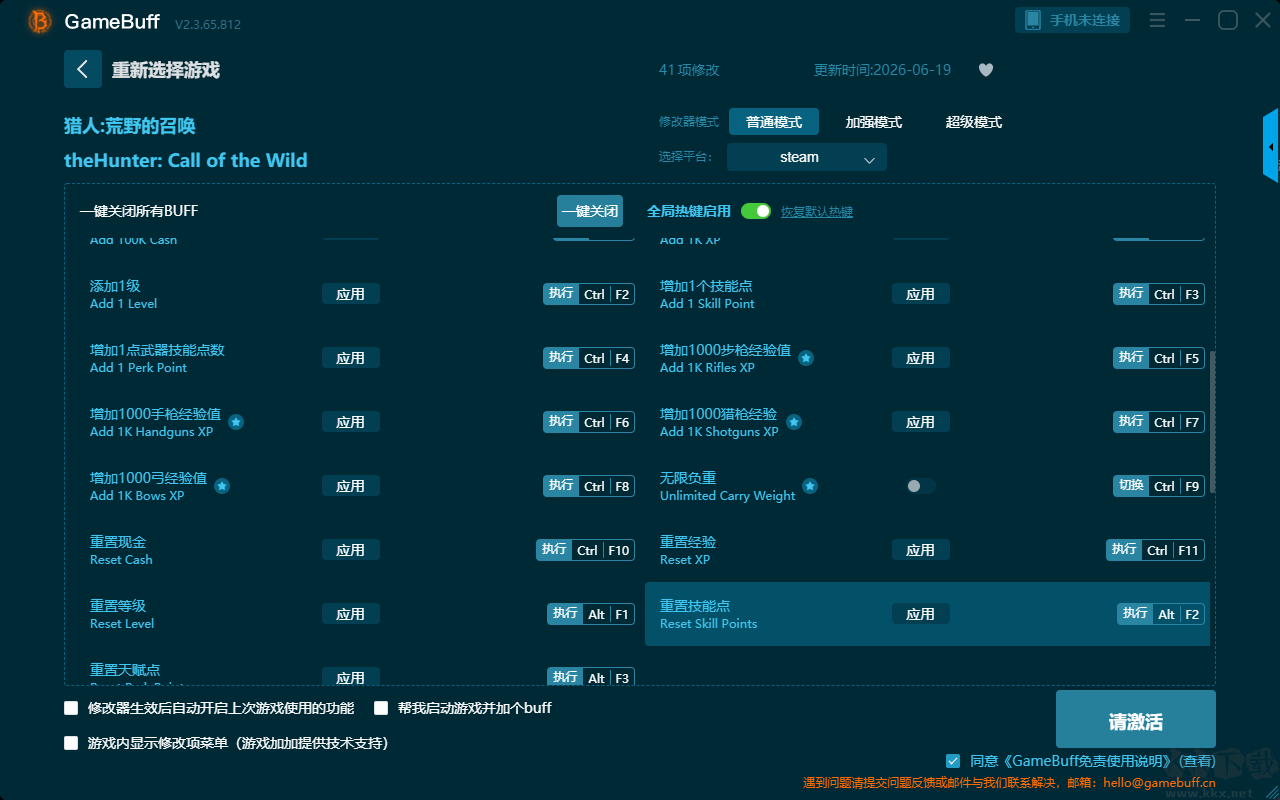Select the 超级模式 super mode tab
This screenshot has width=1280, height=800.
click(974, 122)
